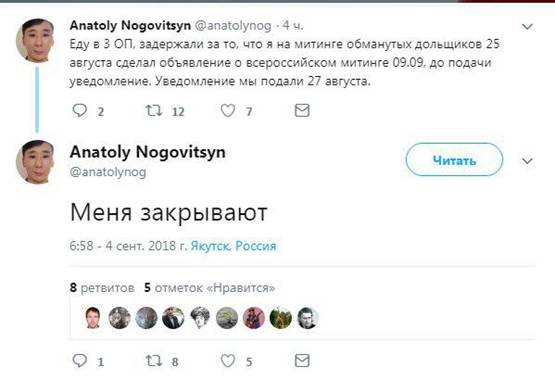Click reply icon on the first tweet
This screenshot has width=555, height=380.
point(80,111)
